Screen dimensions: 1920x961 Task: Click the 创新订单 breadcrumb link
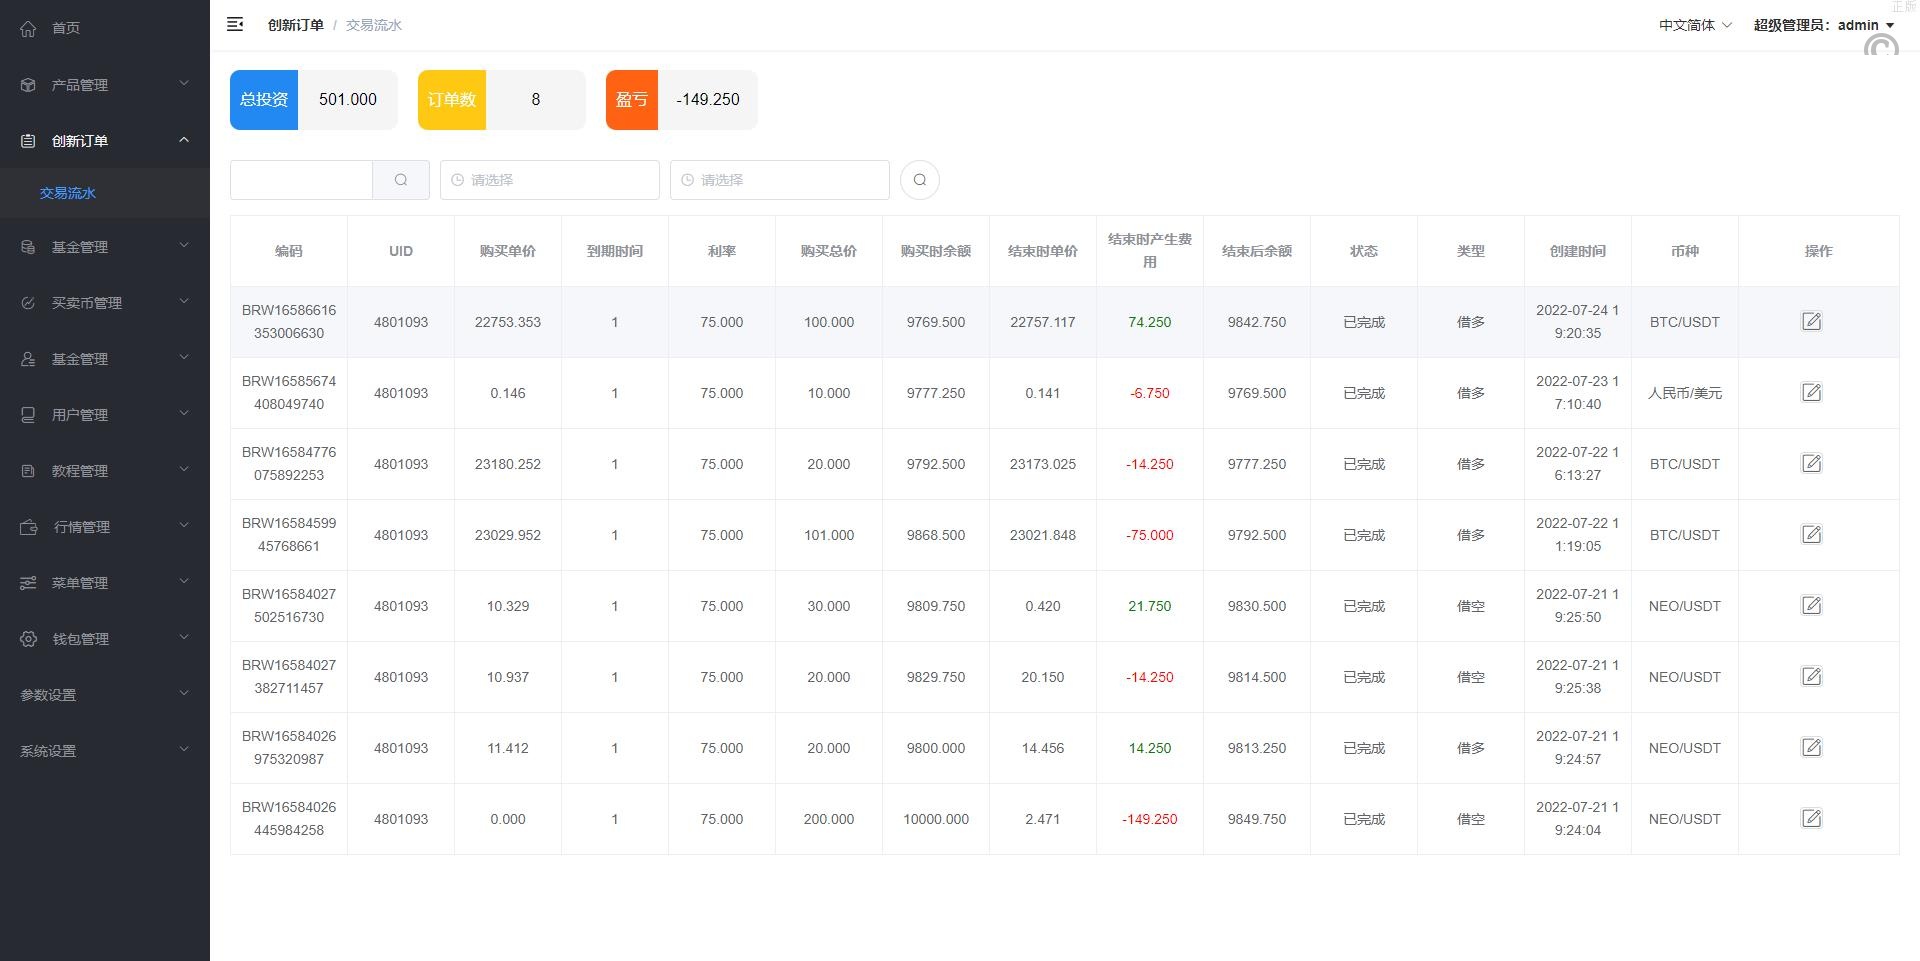tap(295, 25)
